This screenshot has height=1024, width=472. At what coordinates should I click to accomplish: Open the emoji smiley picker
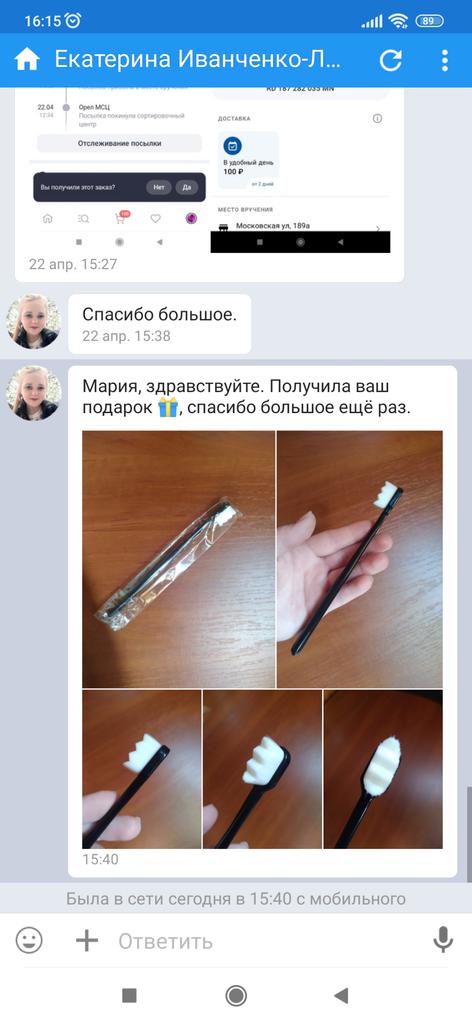click(x=29, y=940)
